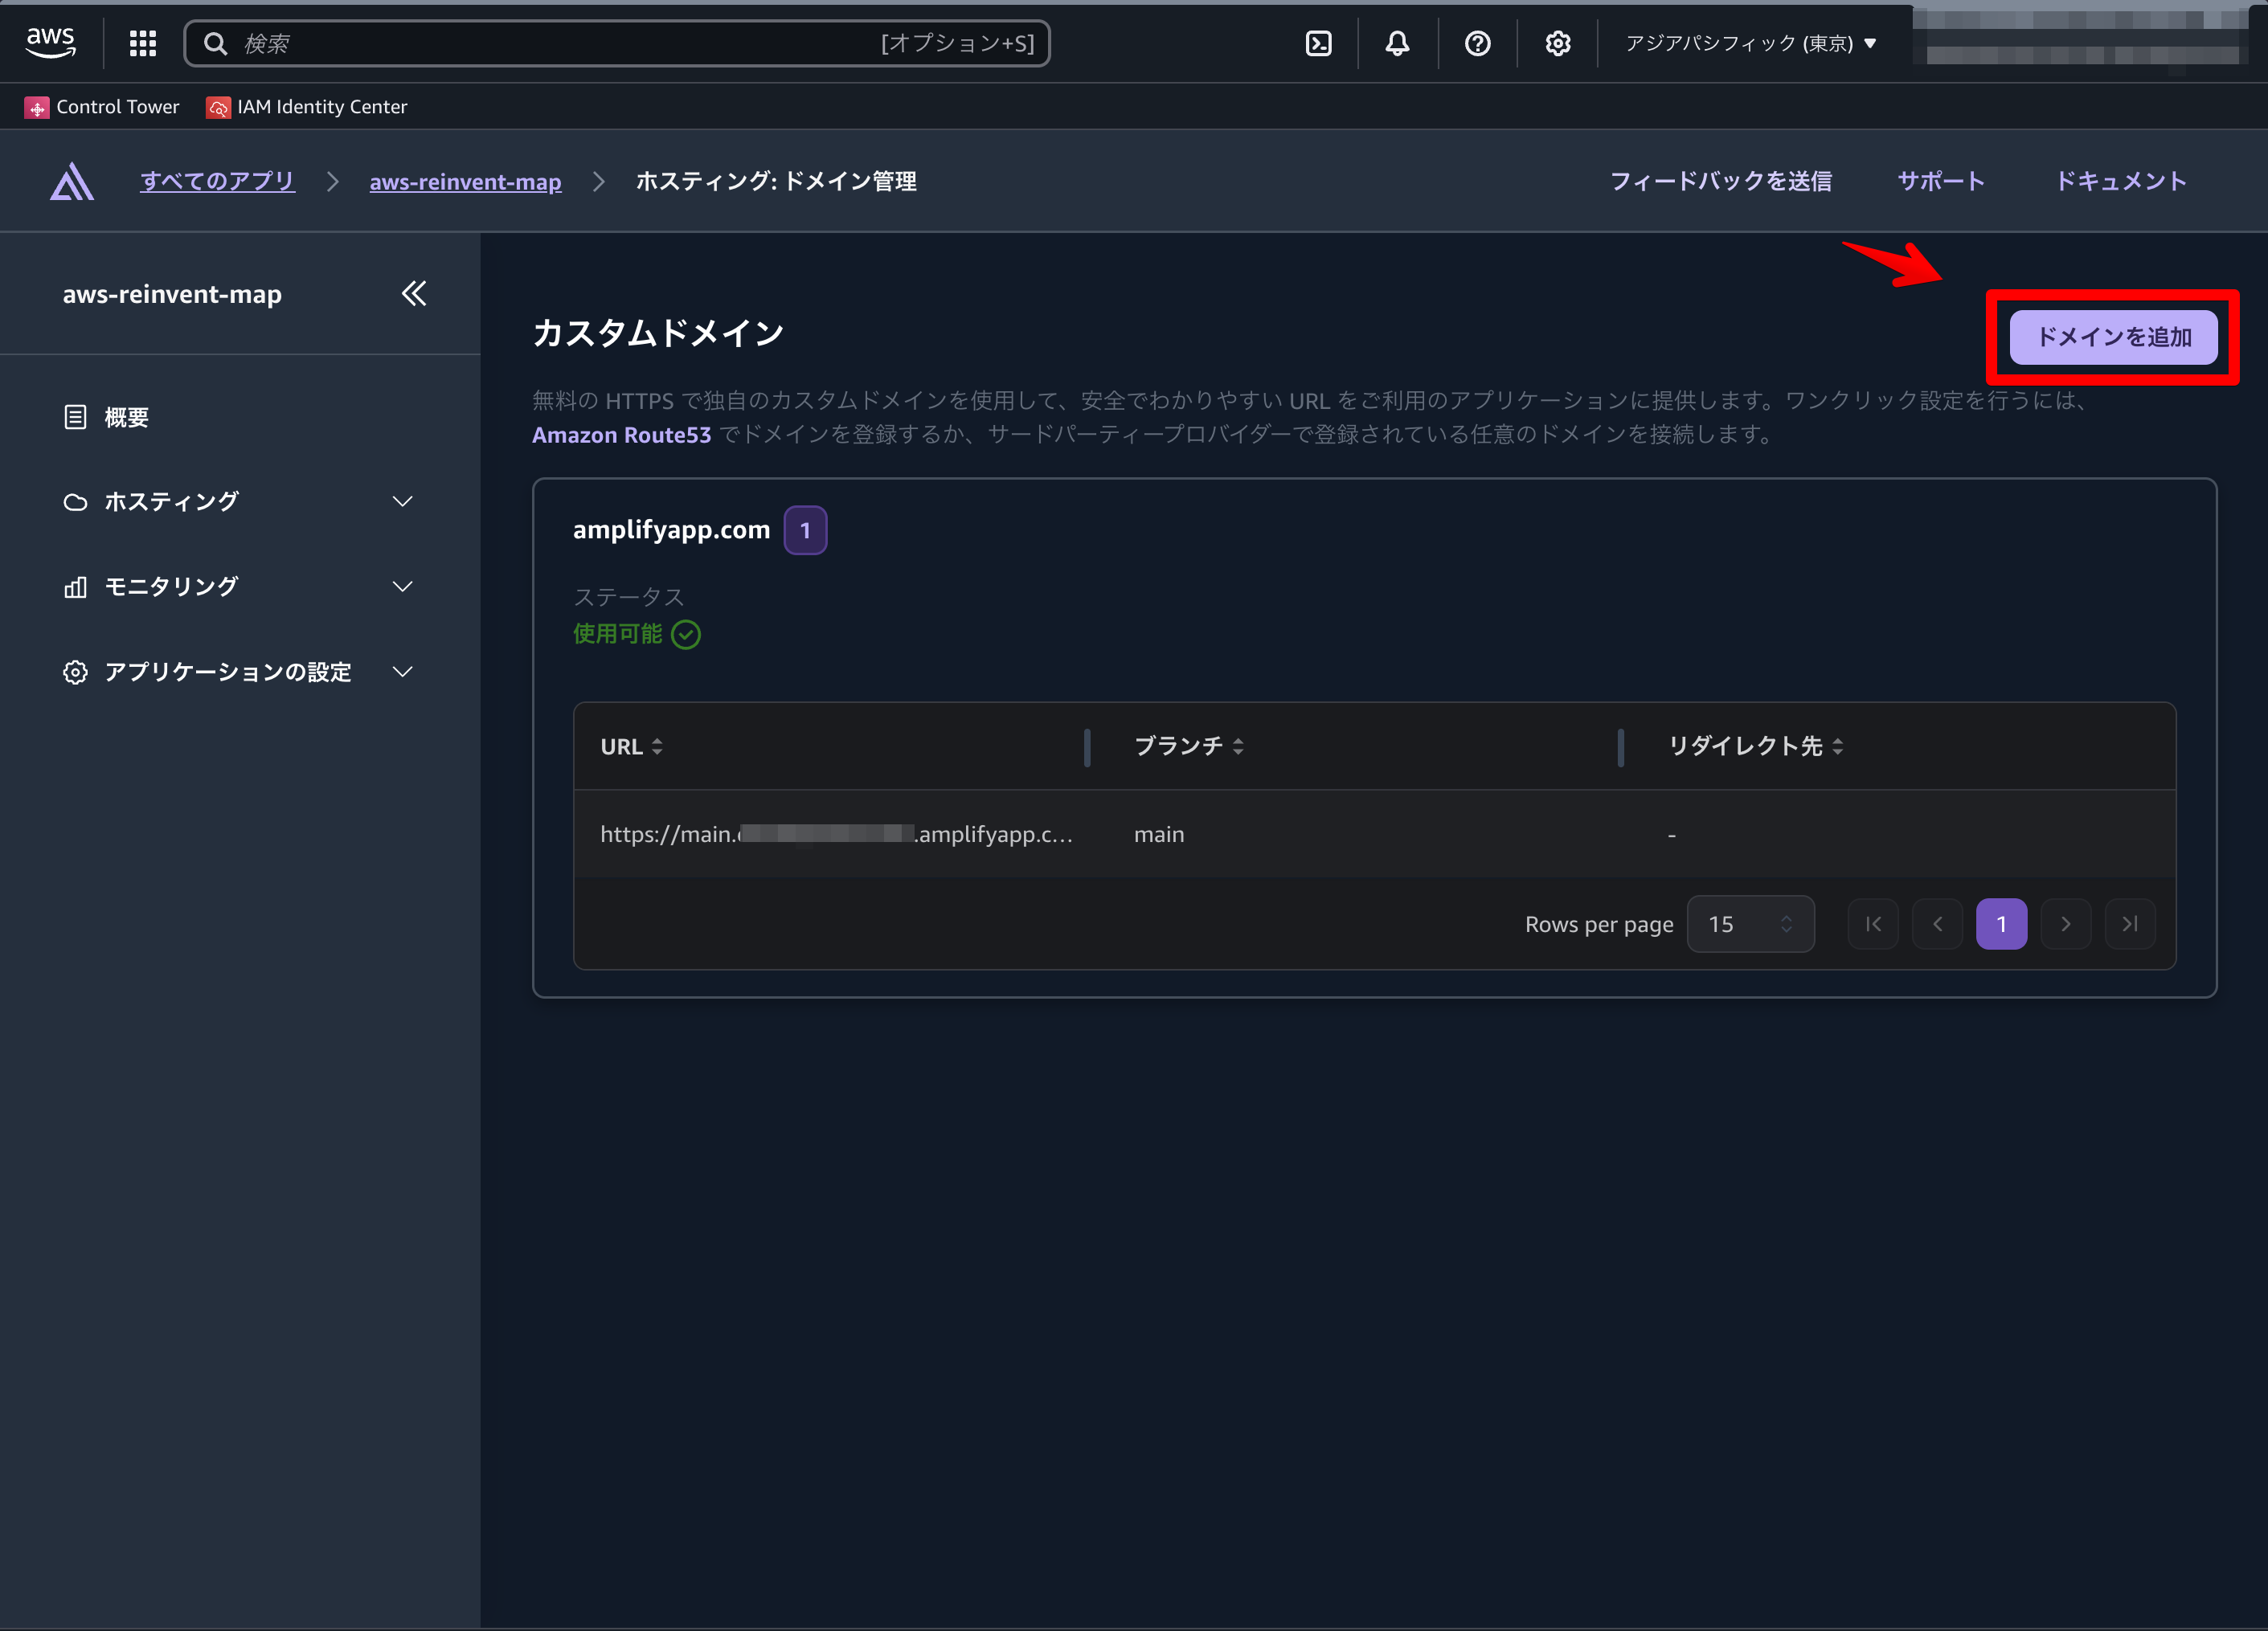Click the ドメインを追加 button

2112,337
